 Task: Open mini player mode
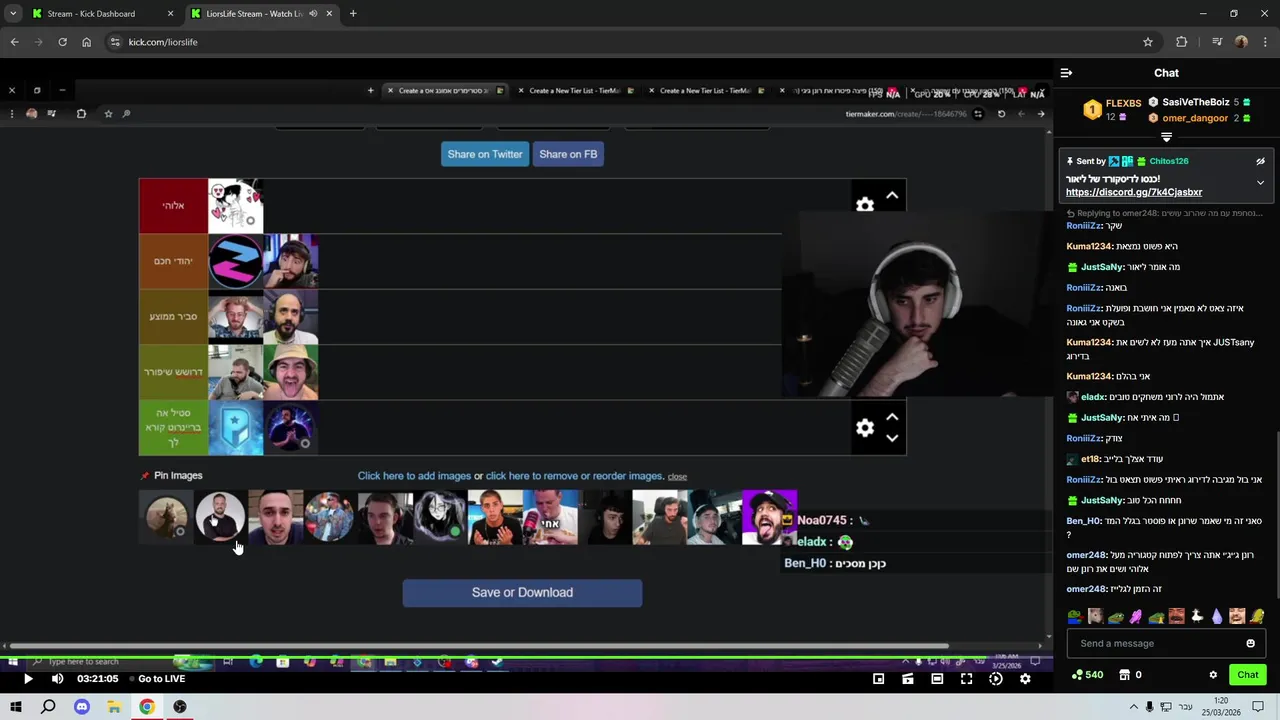(878, 679)
